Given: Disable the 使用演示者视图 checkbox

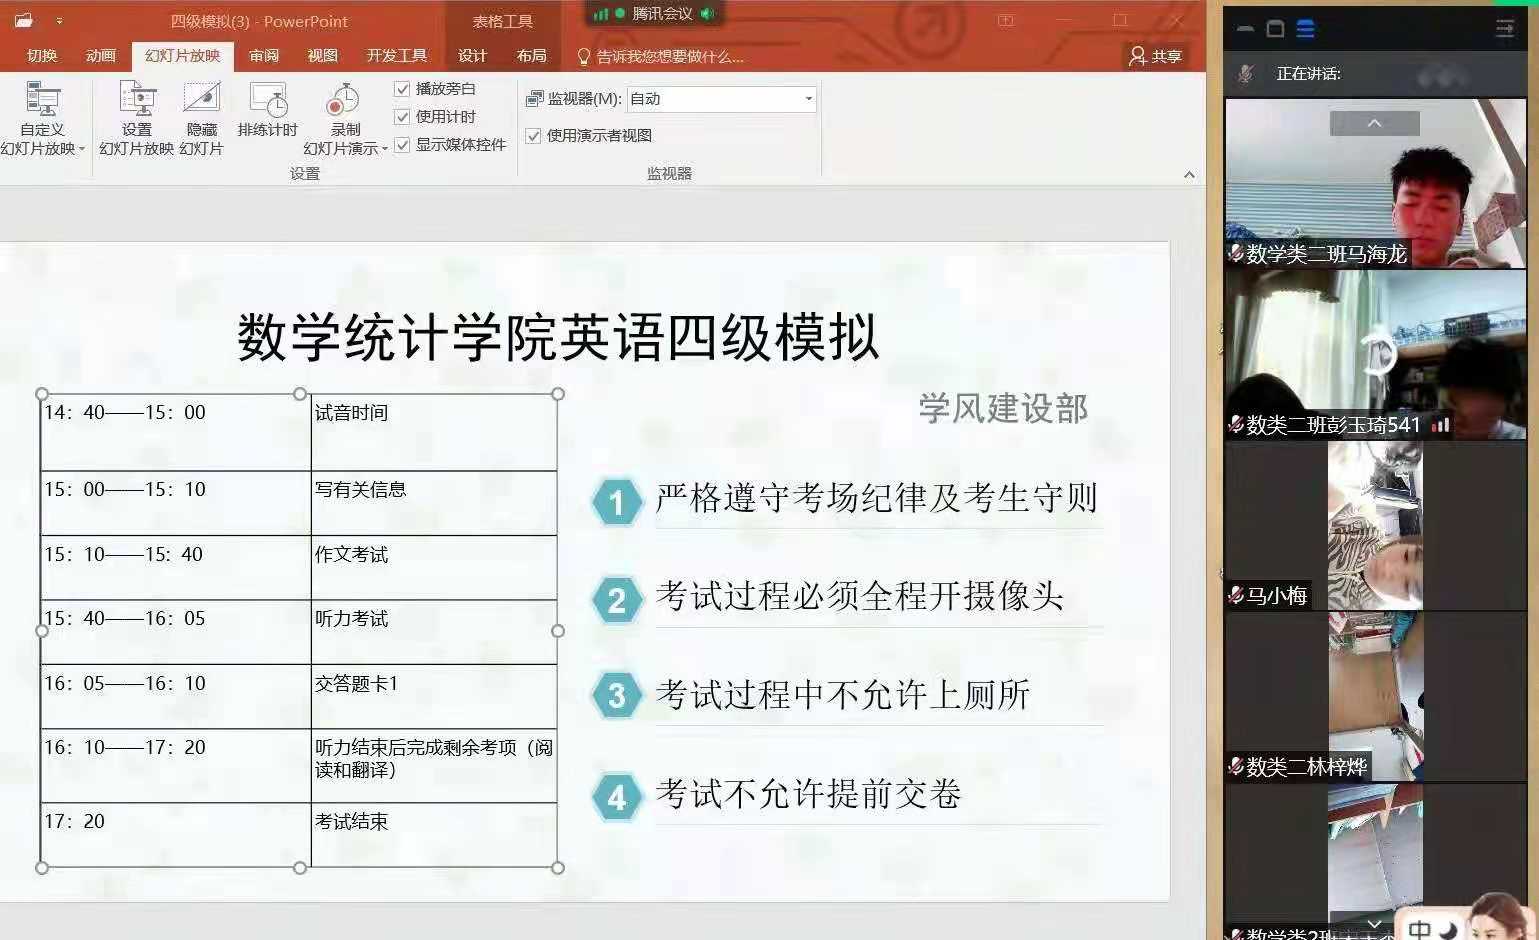Looking at the screenshot, I should [534, 136].
